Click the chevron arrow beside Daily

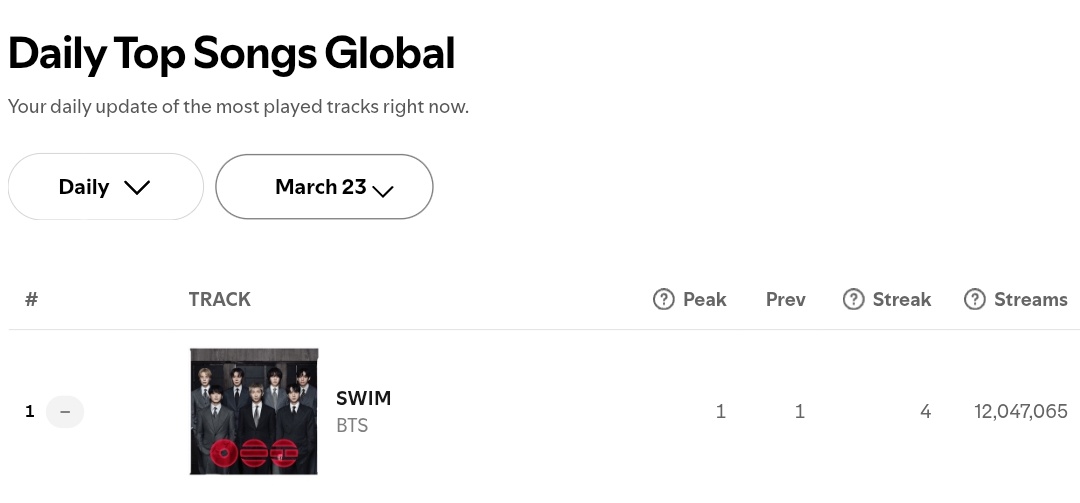(x=137, y=187)
